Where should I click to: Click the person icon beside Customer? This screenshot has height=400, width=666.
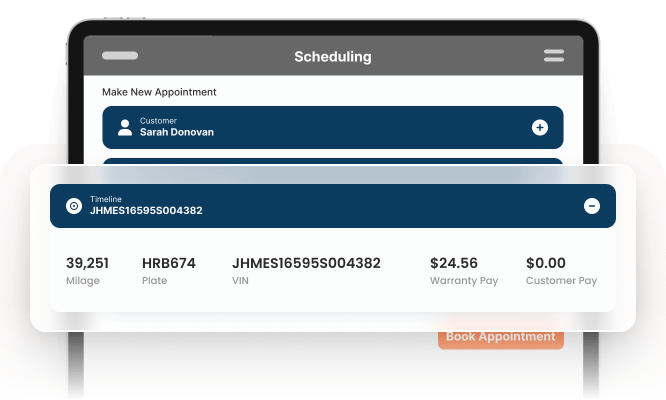tap(125, 127)
